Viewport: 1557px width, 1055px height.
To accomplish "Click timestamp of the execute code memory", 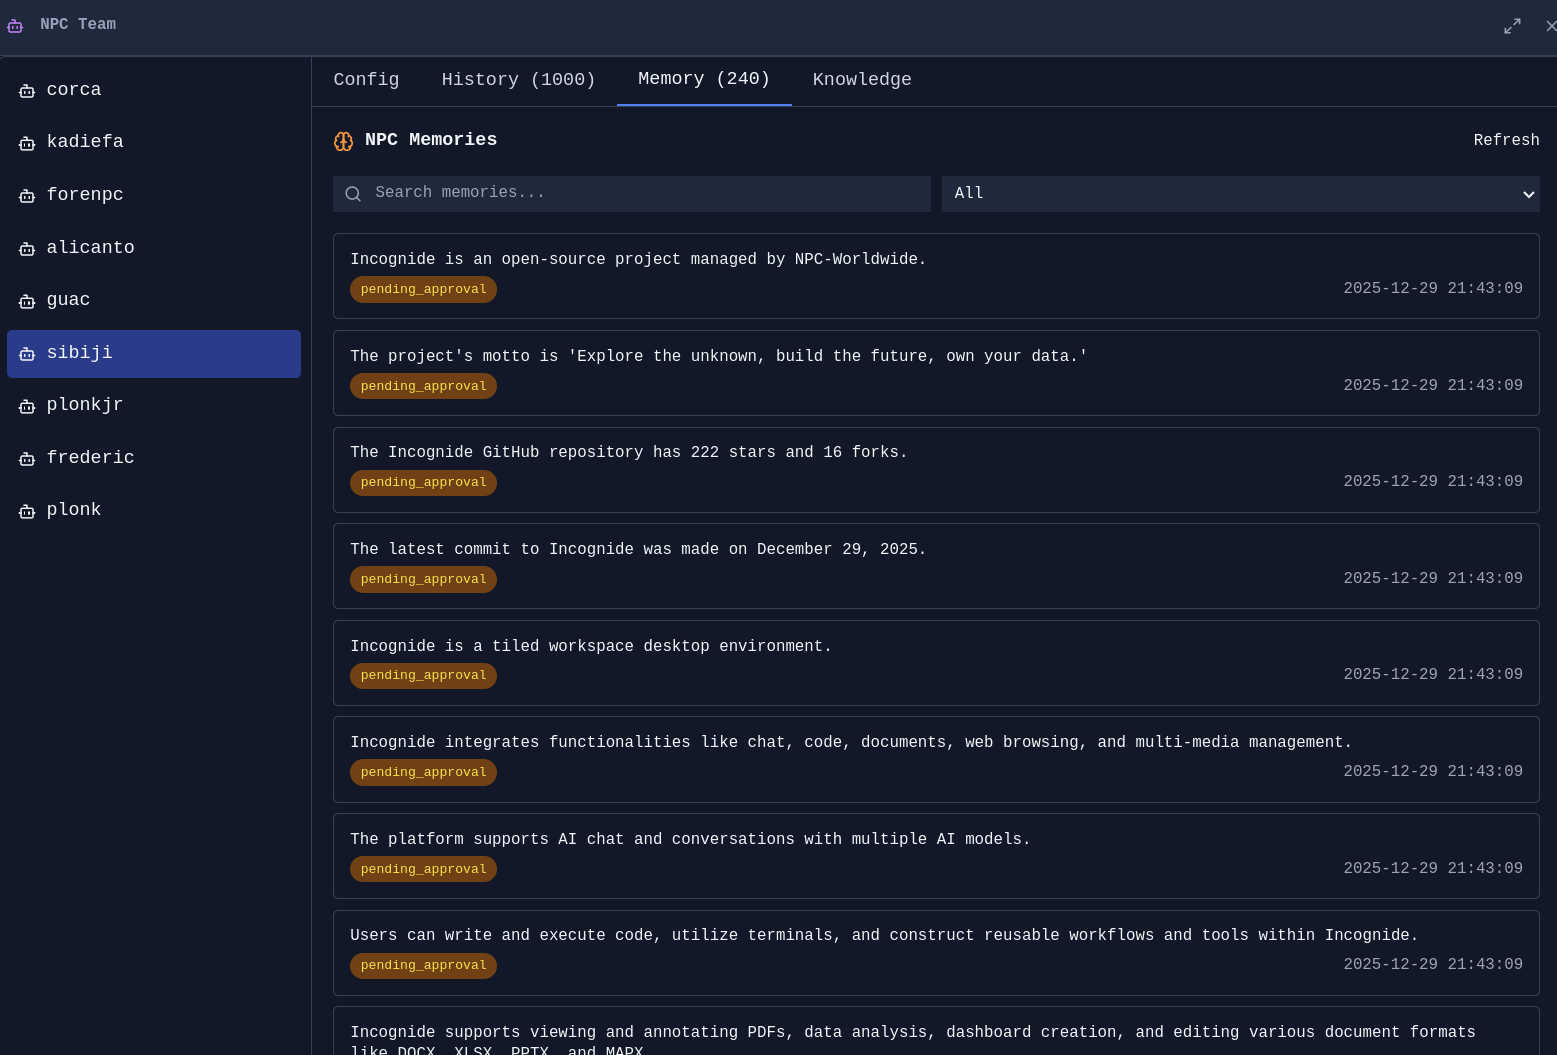I will 1433,965.
